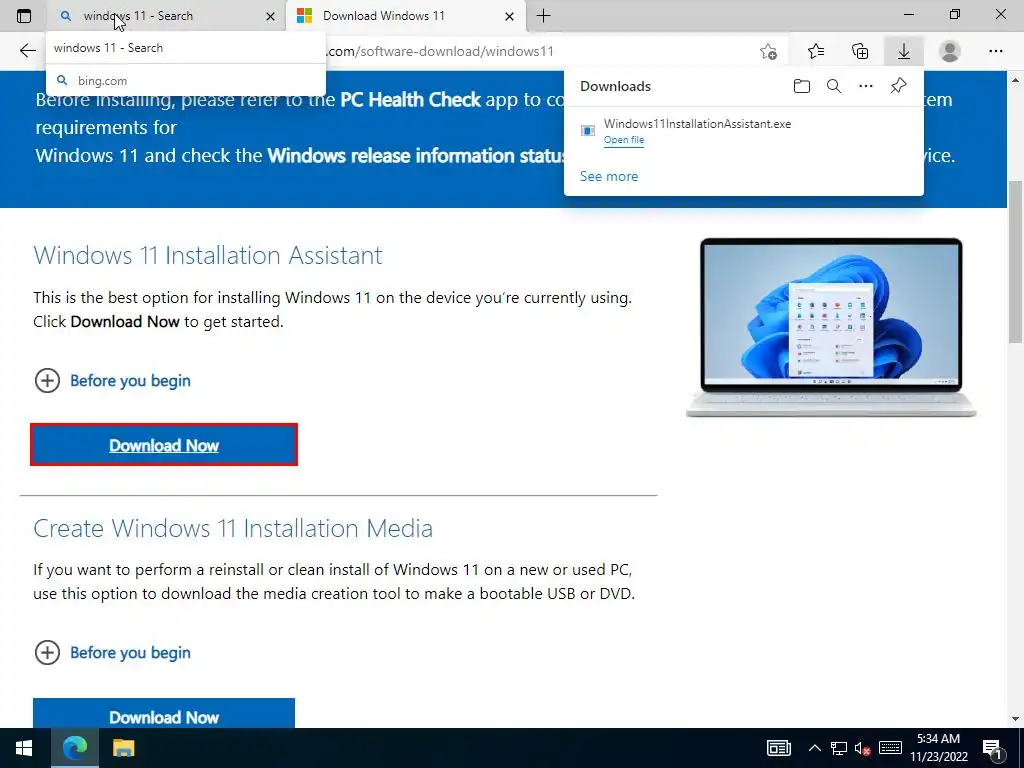Click the scrollbar down arrow

tap(1016, 718)
